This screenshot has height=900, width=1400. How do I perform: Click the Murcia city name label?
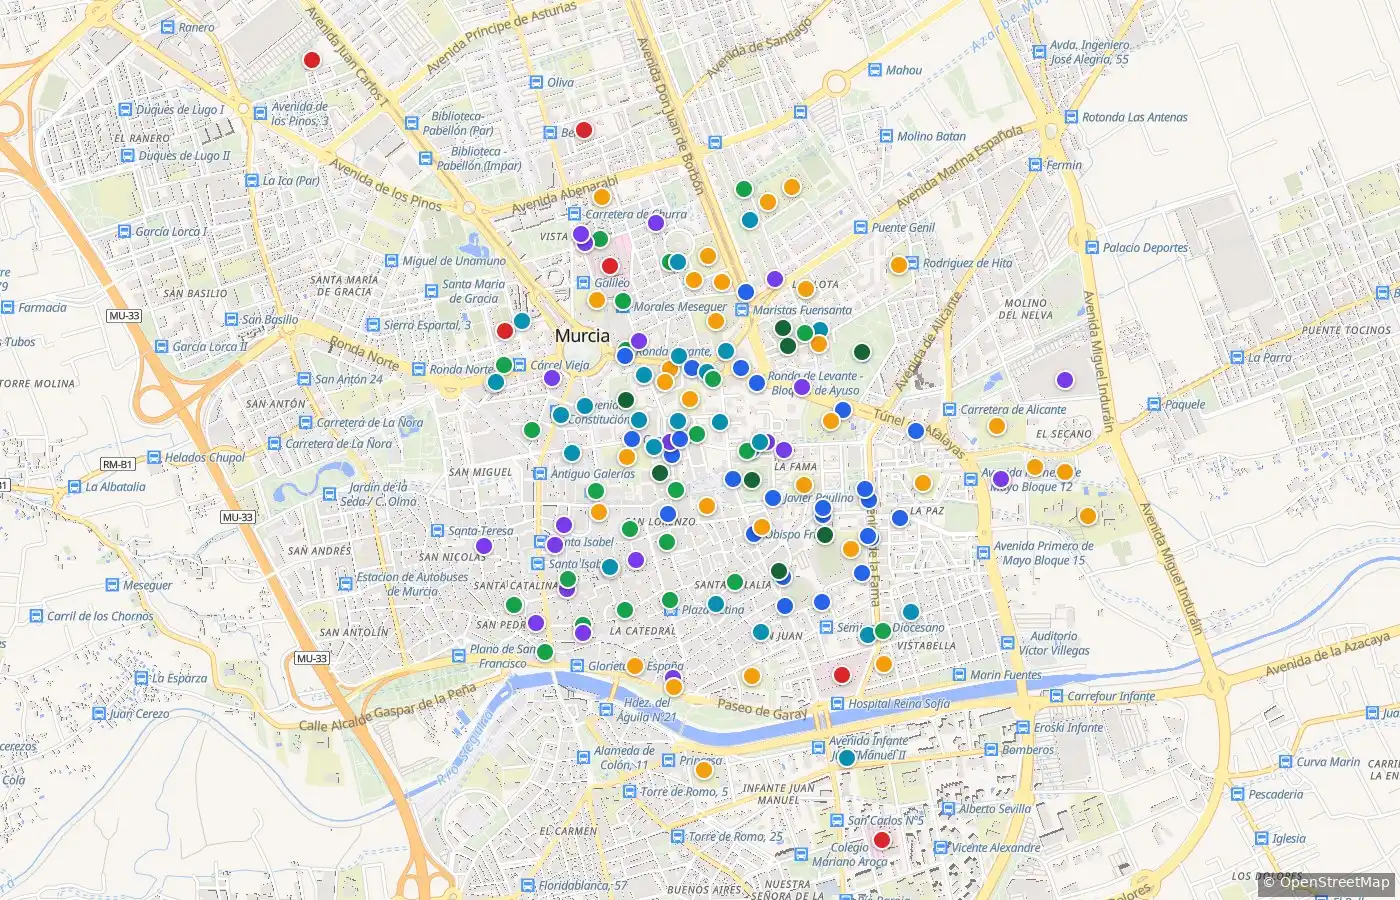582,336
